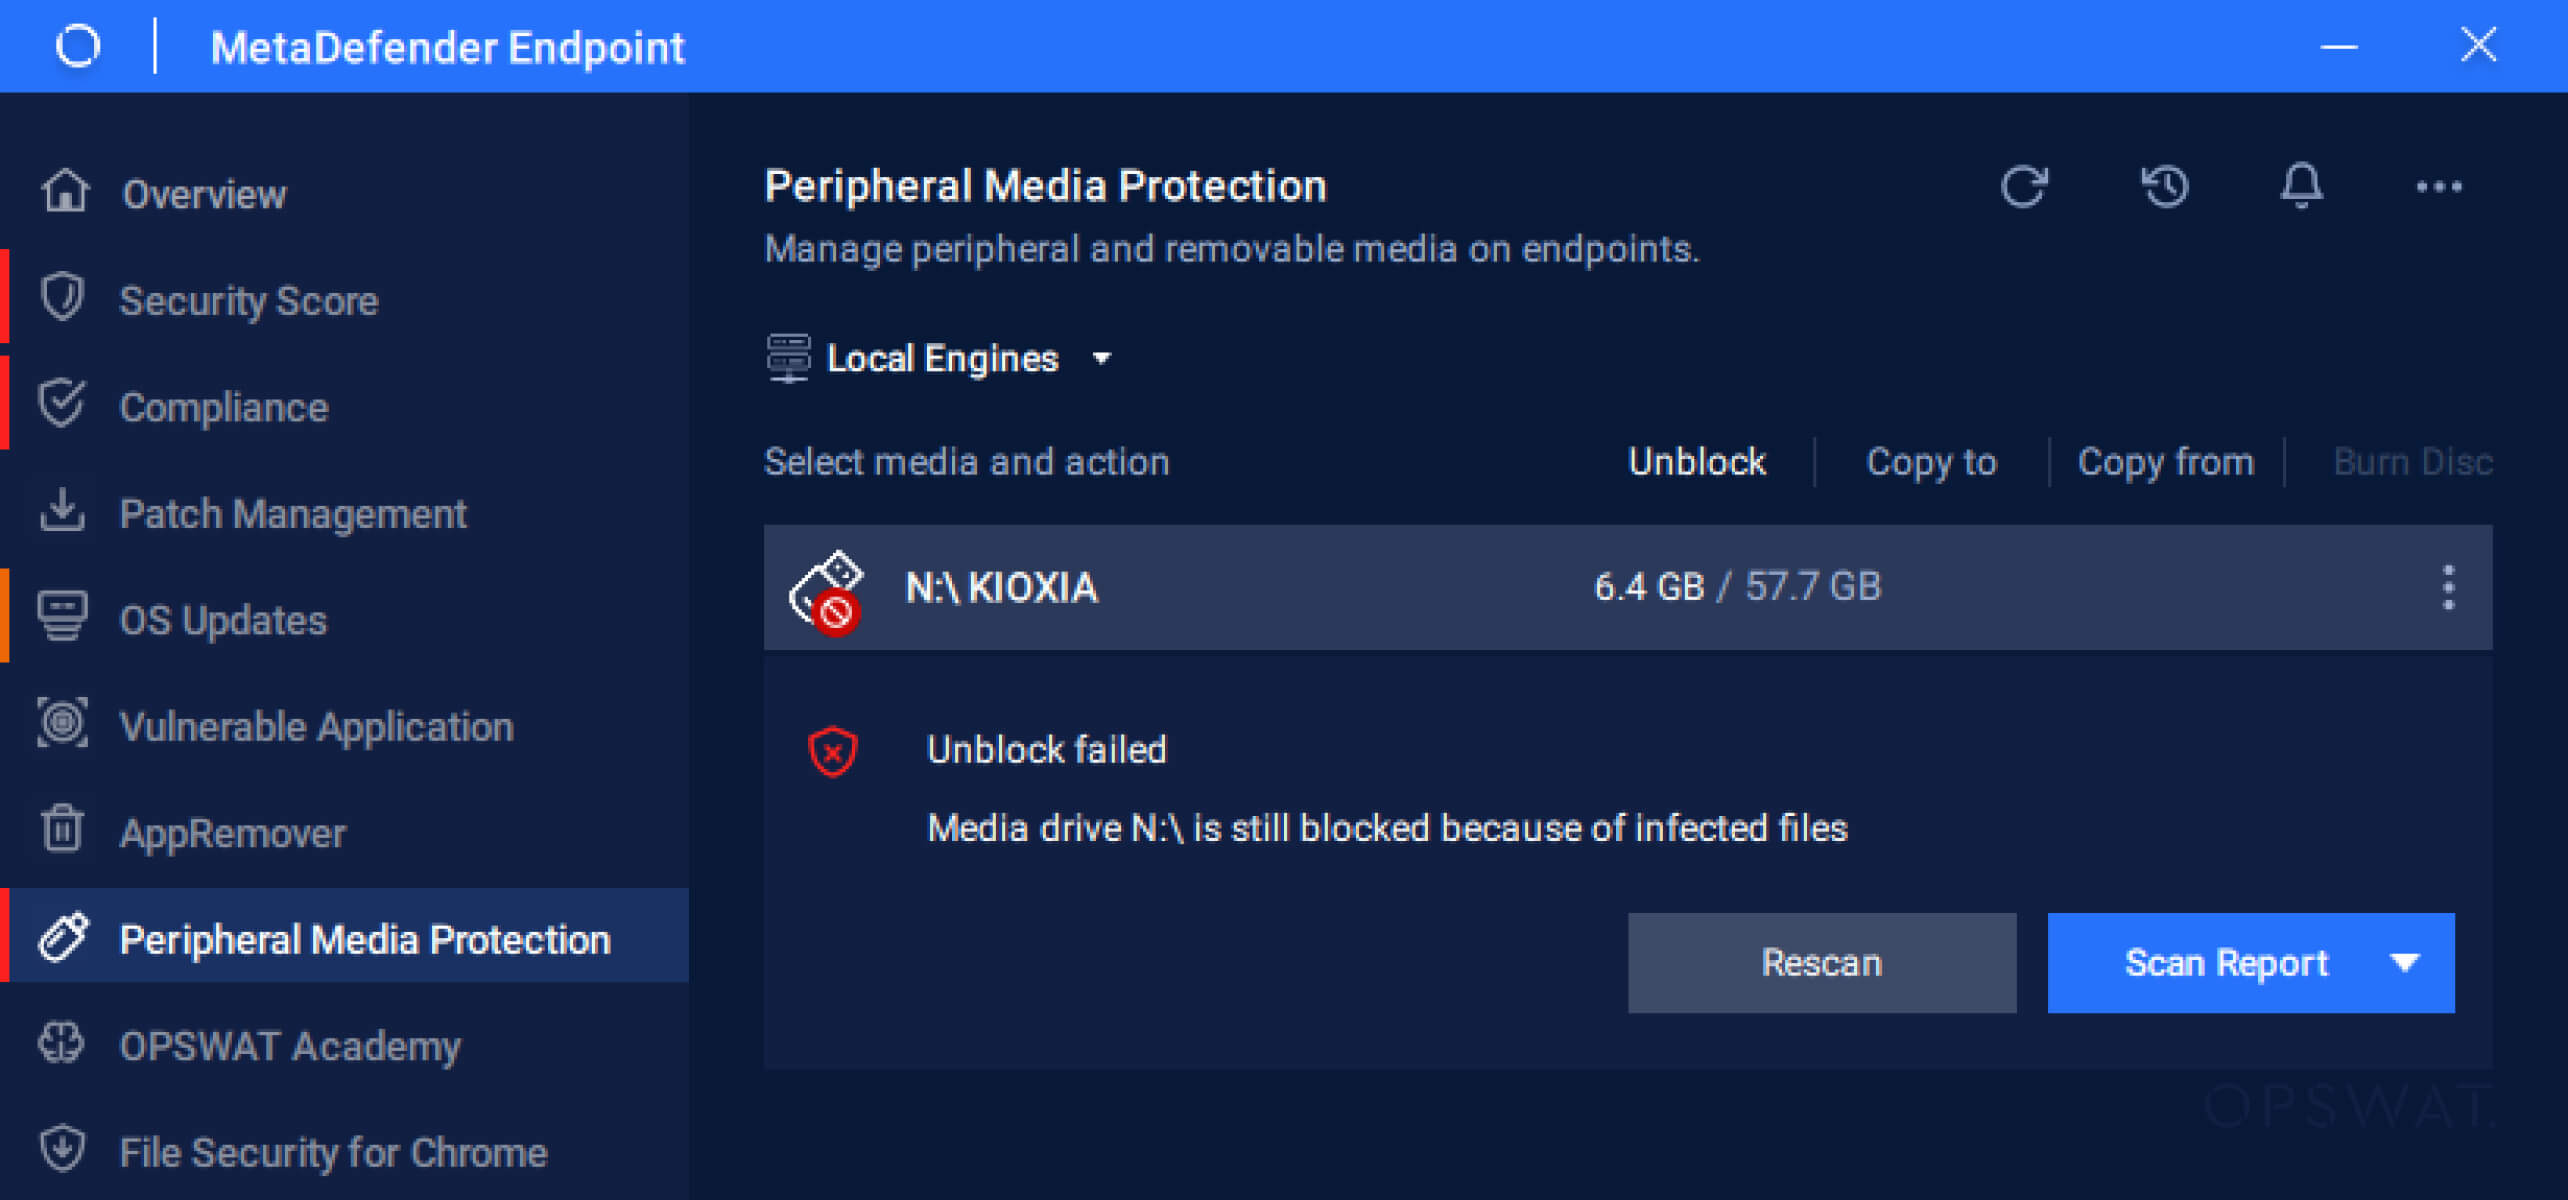Screen dimensions: 2568x1200
Task: Expand the Scan Report dropdown arrow
Action: [2404, 962]
